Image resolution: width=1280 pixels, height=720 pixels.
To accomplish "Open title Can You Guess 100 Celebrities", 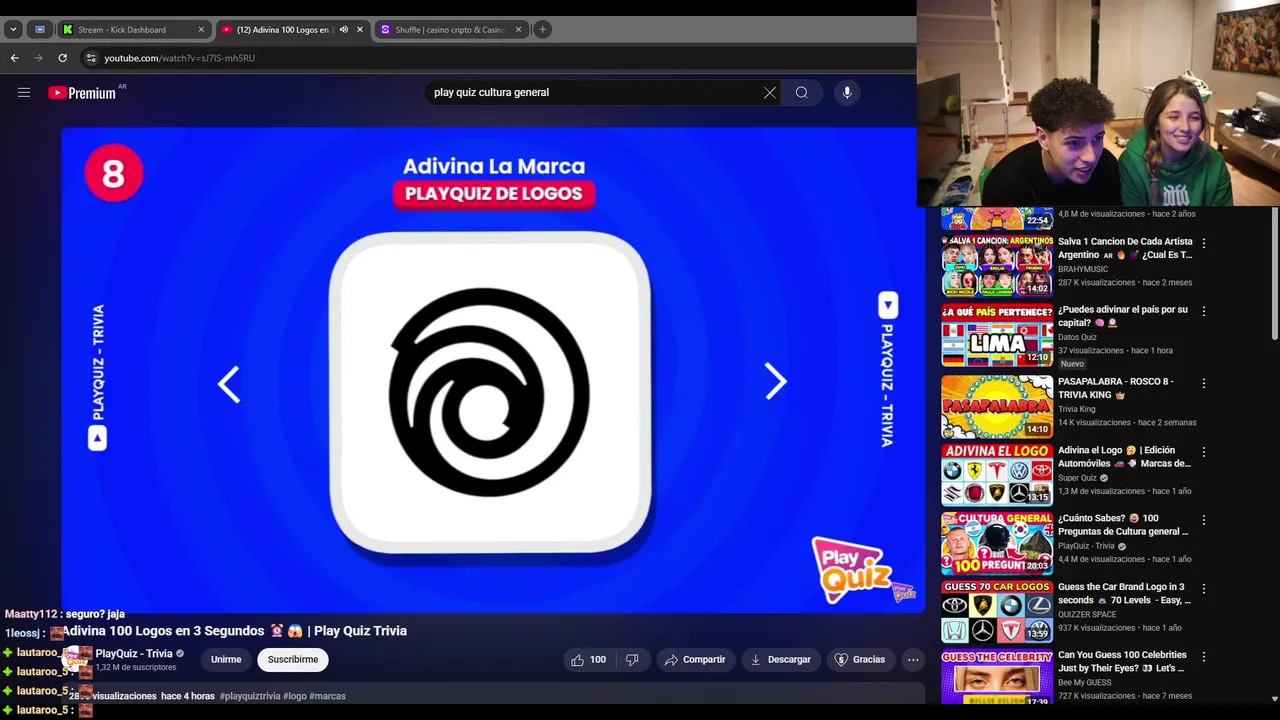I will (1122, 662).
